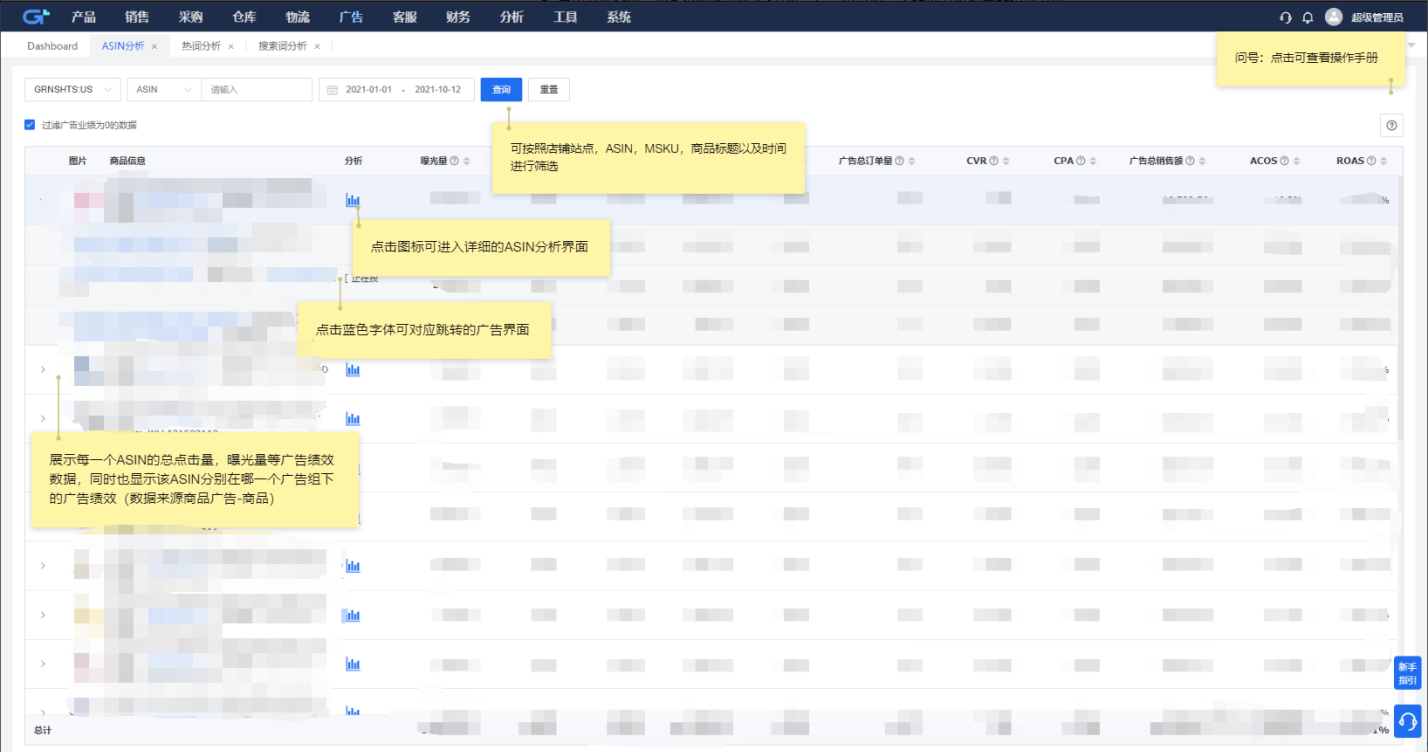1428x752 pixels.
Task: Open the GRNSHTS:US store dropdown
Action: click(x=72, y=90)
